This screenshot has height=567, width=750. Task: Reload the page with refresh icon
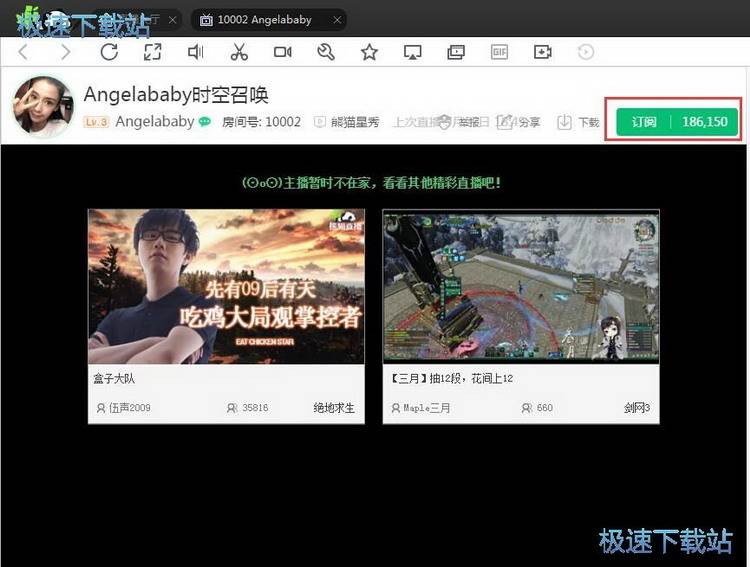coord(109,52)
